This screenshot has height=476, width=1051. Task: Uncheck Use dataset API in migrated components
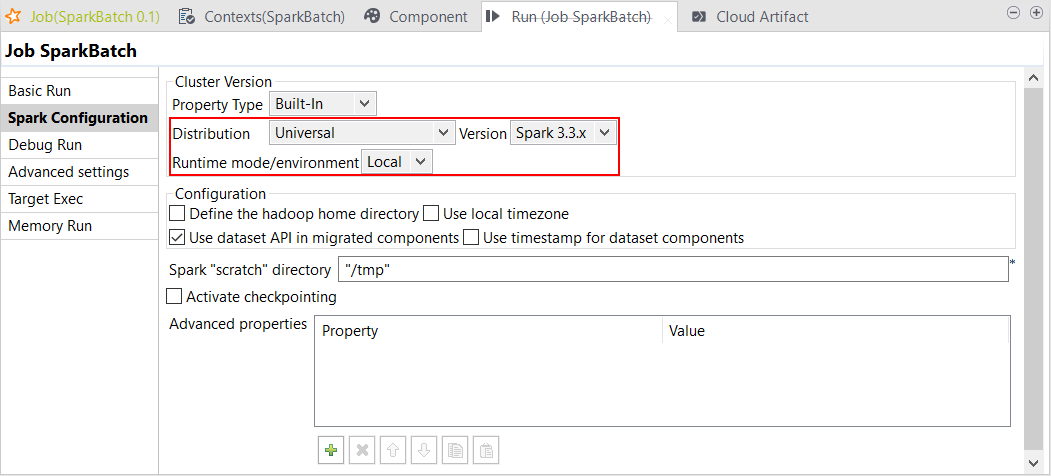[x=178, y=238]
